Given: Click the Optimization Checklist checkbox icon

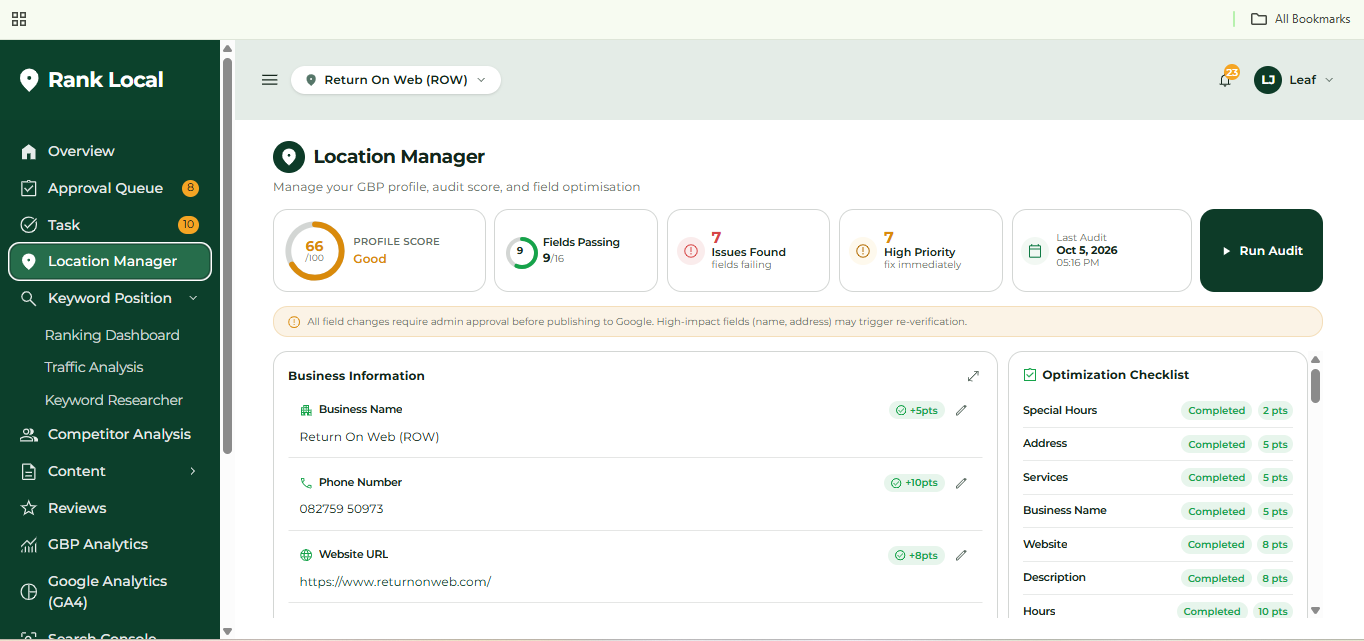Looking at the screenshot, I should click(x=1030, y=375).
